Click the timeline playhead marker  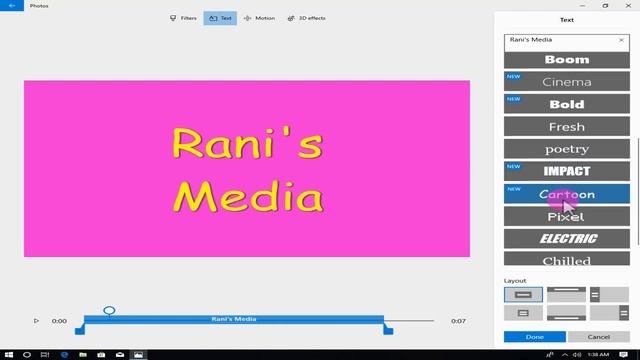[x=109, y=311]
